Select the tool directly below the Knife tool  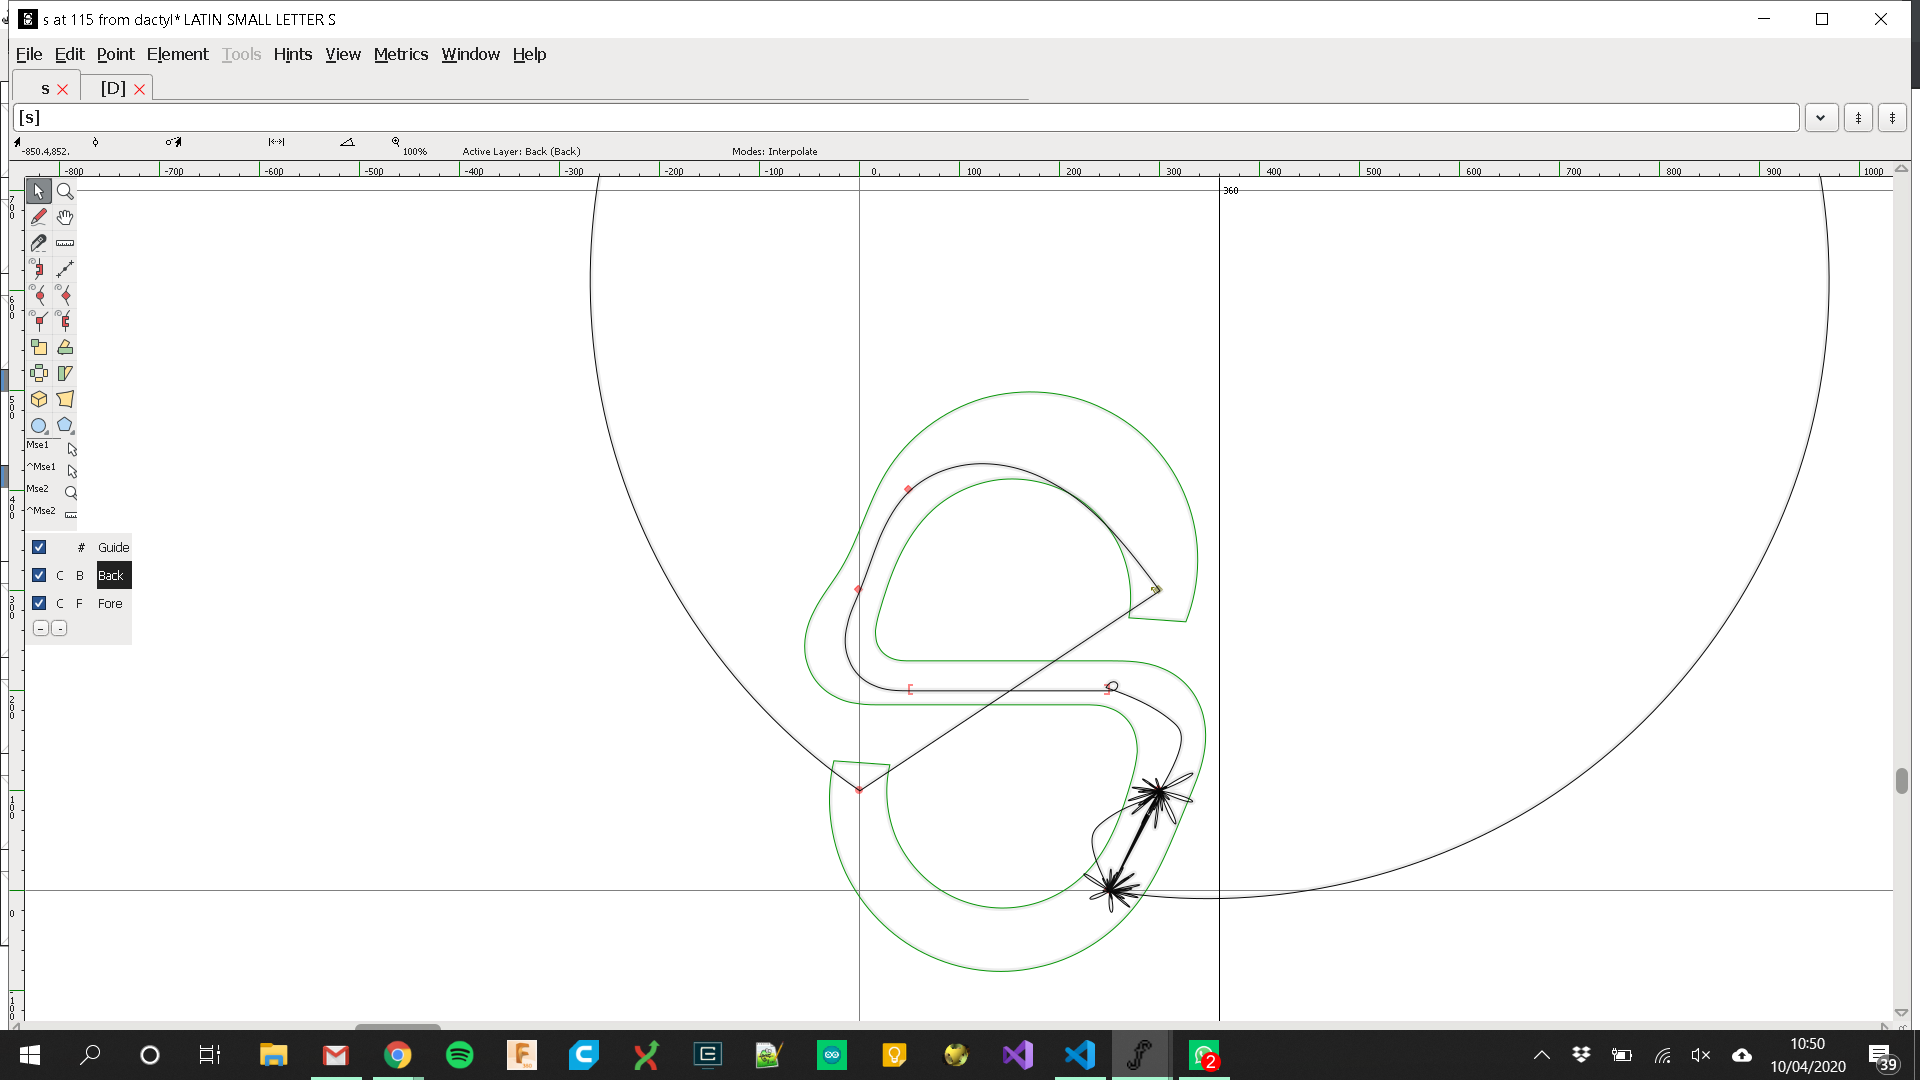[39, 269]
